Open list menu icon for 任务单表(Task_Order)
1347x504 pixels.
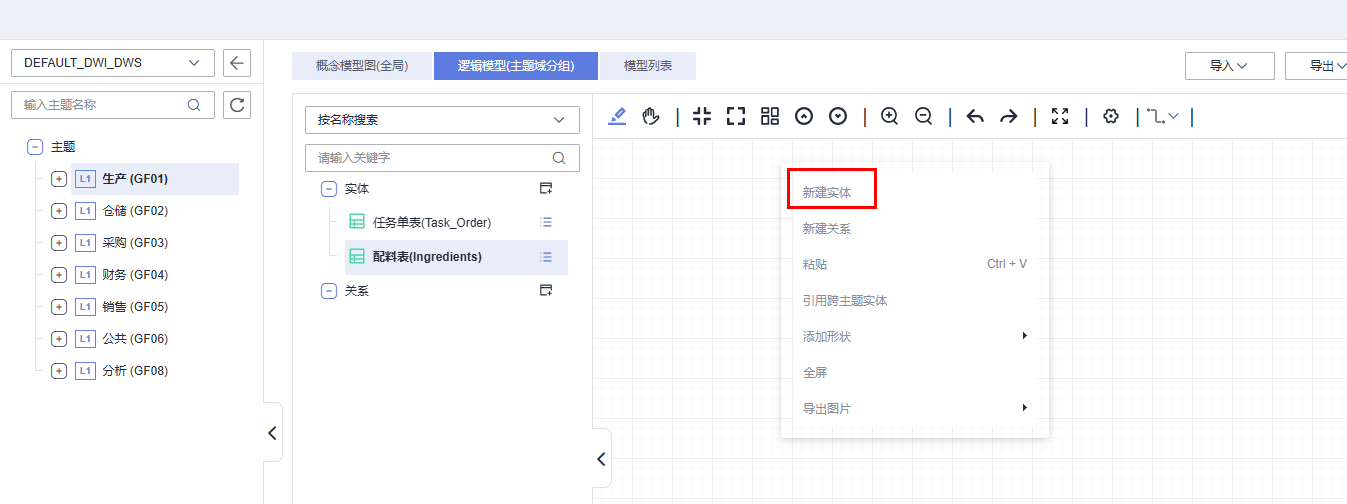click(x=546, y=222)
